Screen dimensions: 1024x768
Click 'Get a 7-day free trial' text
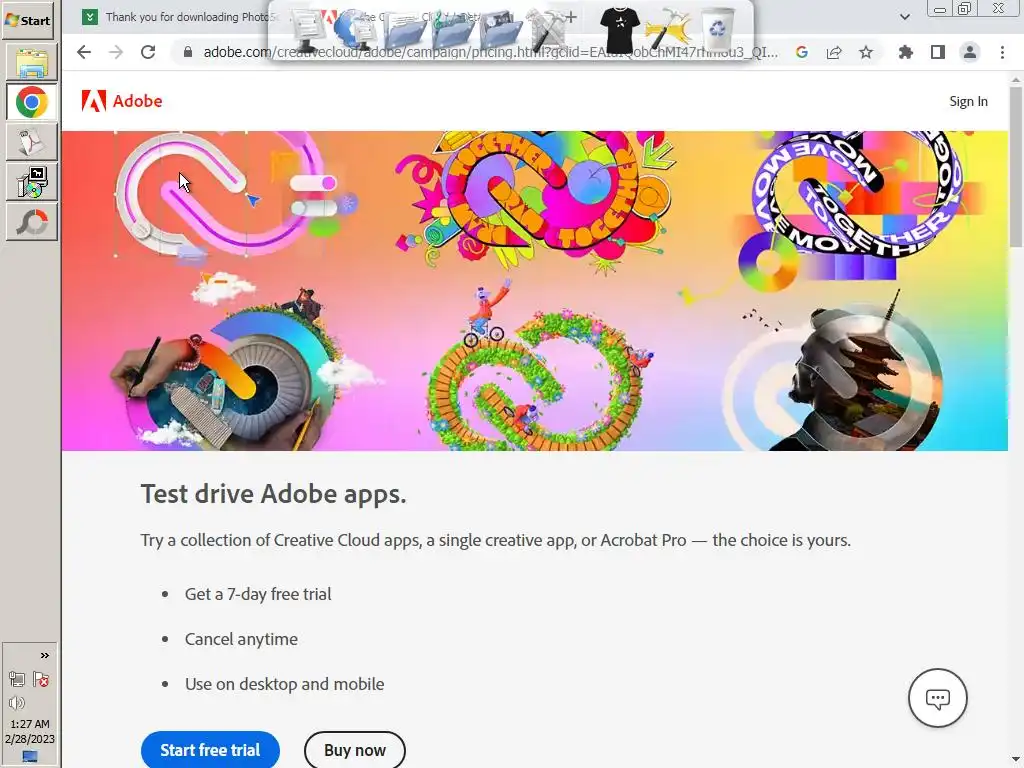[258, 594]
